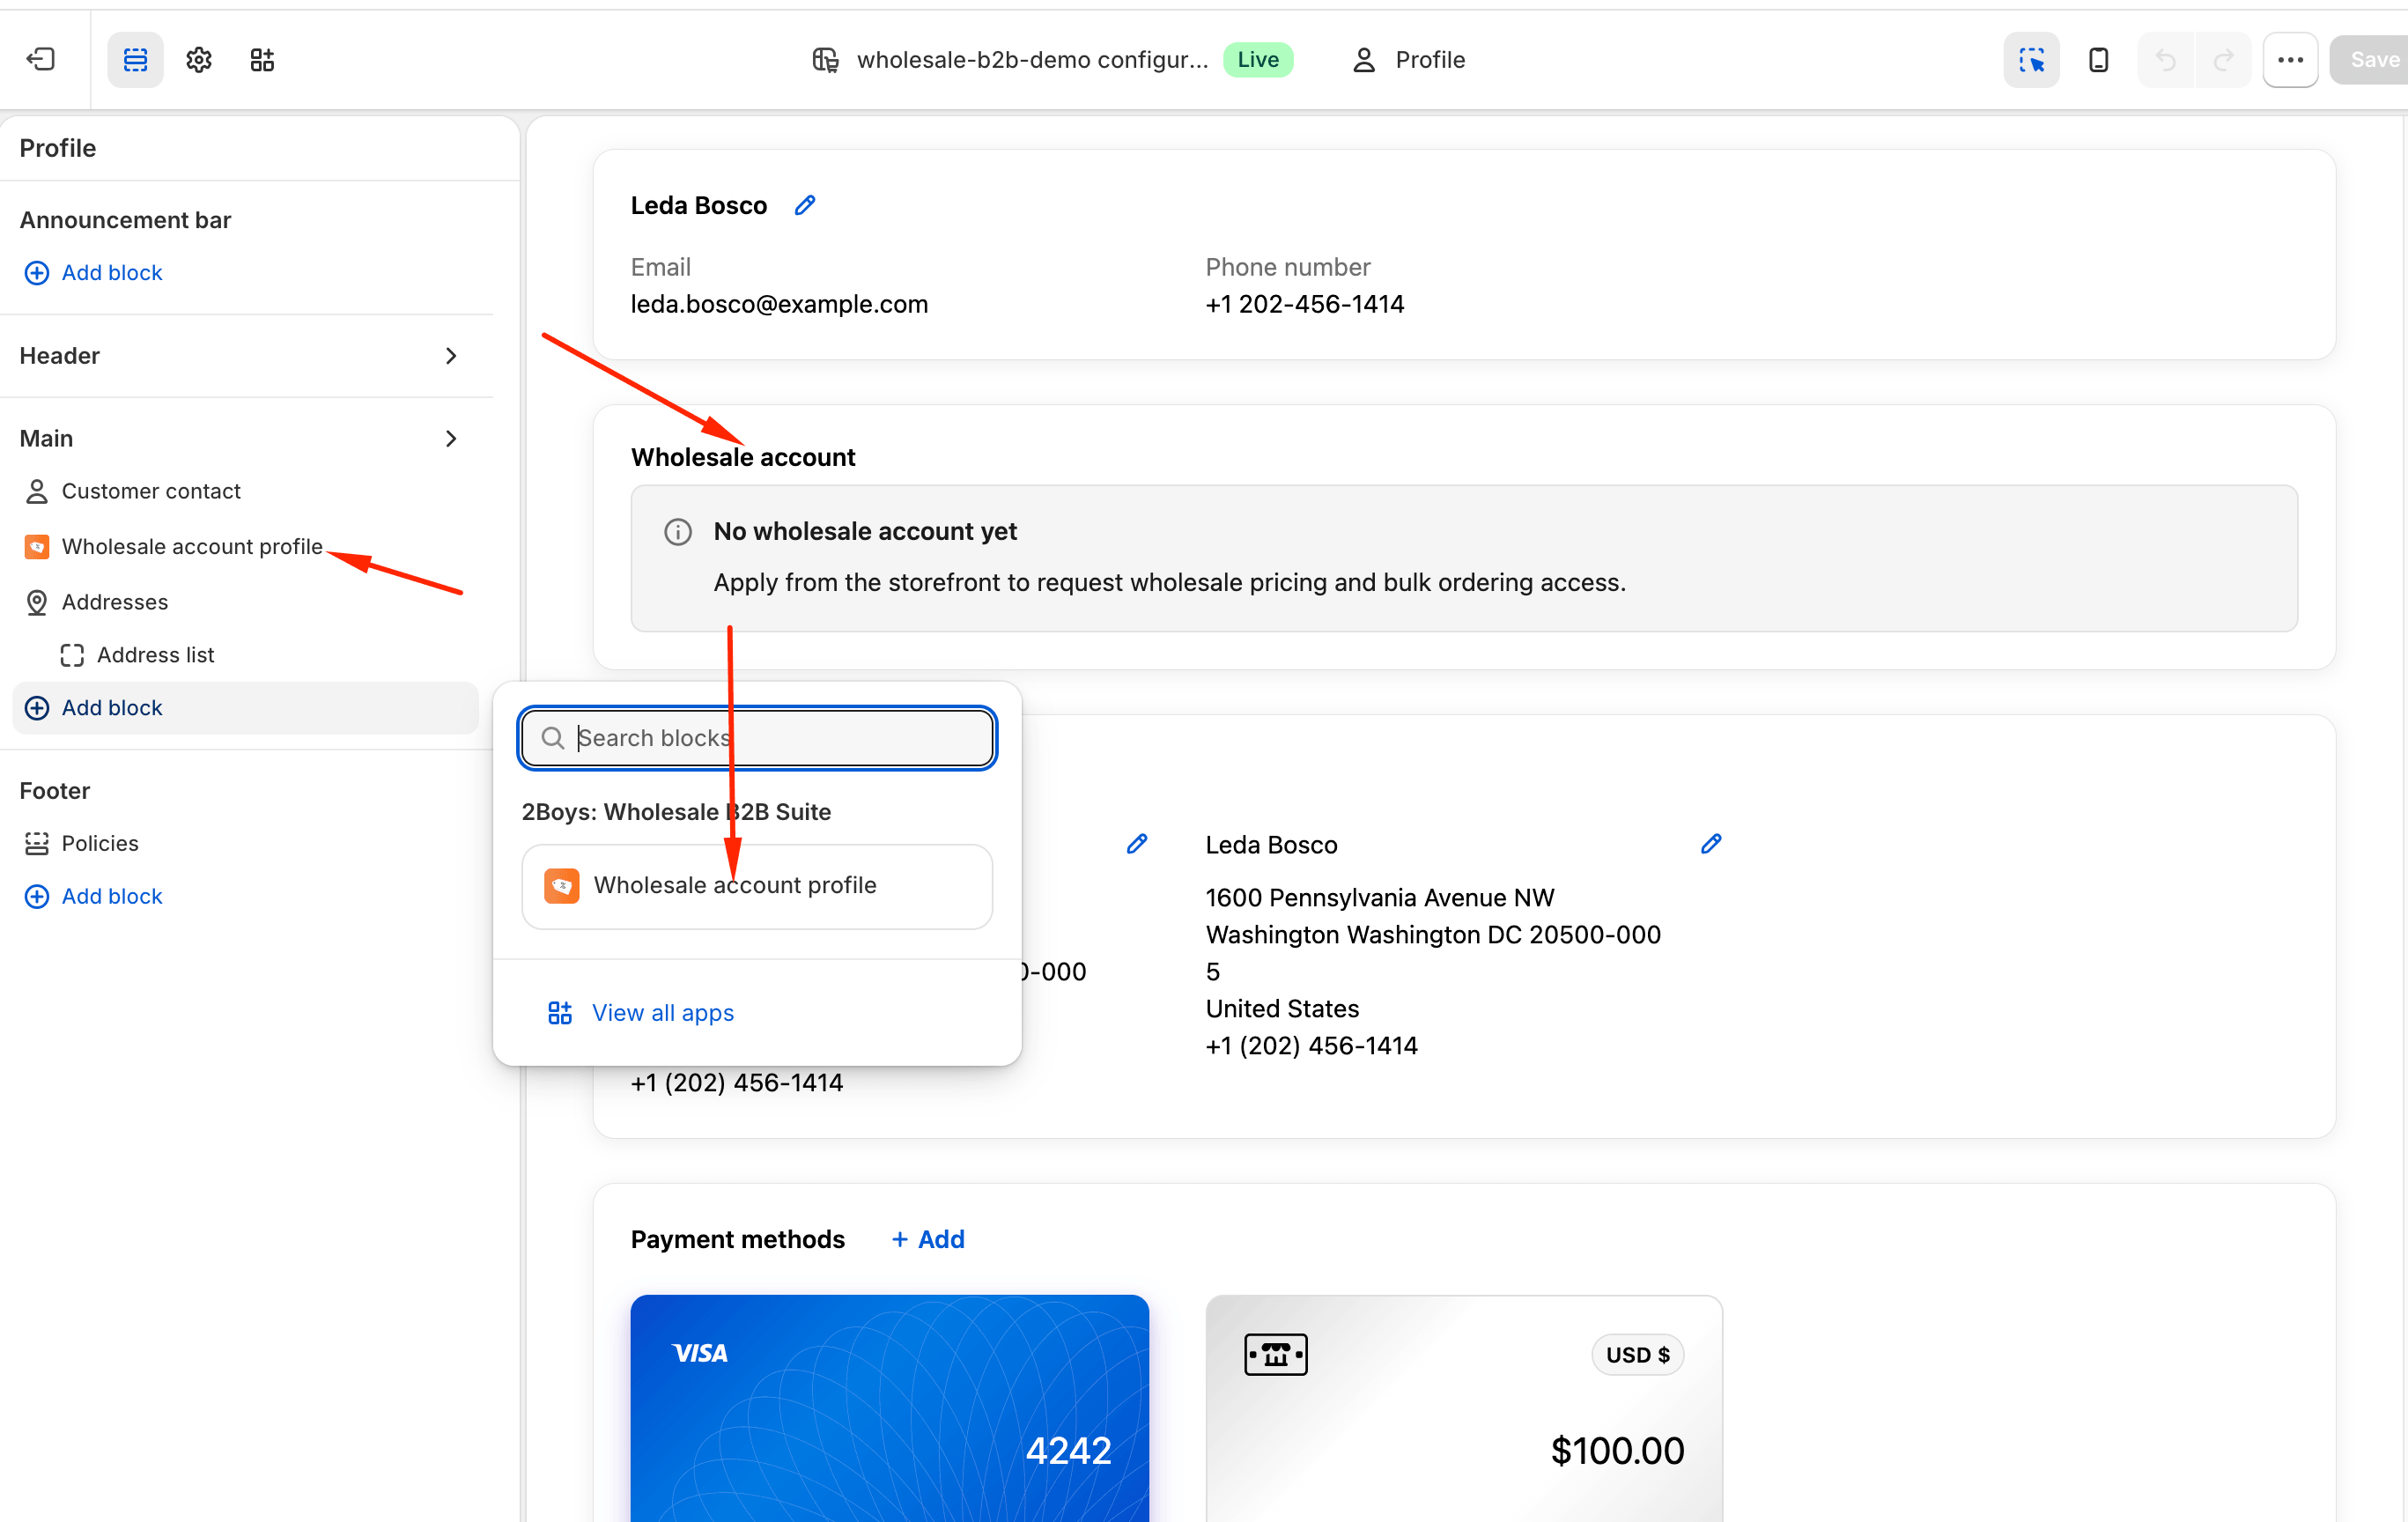Edit Leda Bosco address pencil icon
Image resolution: width=2408 pixels, height=1522 pixels.
1711,843
